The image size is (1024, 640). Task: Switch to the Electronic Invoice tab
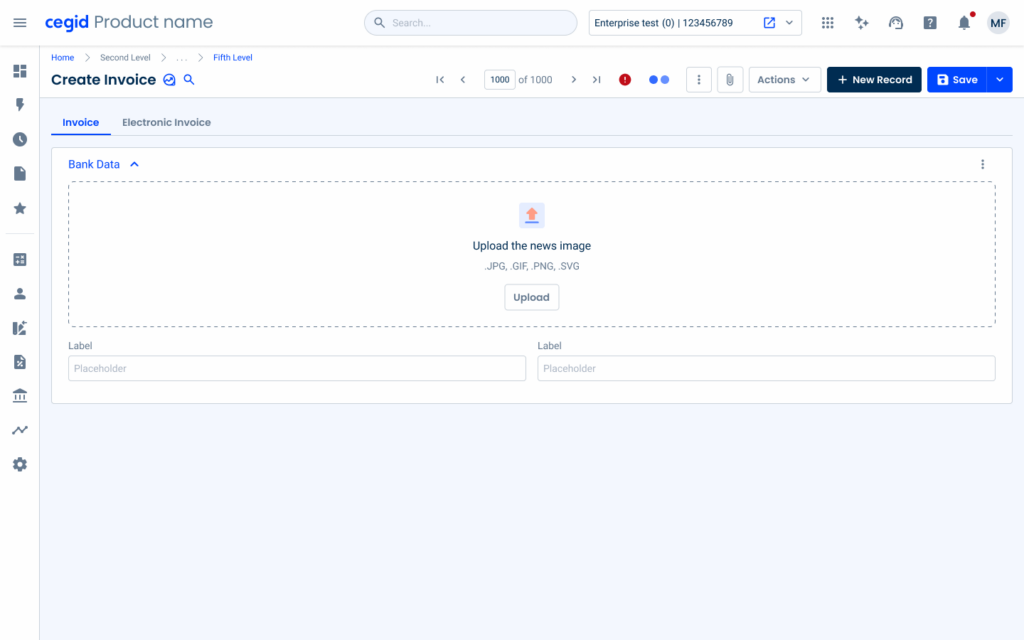tap(166, 122)
